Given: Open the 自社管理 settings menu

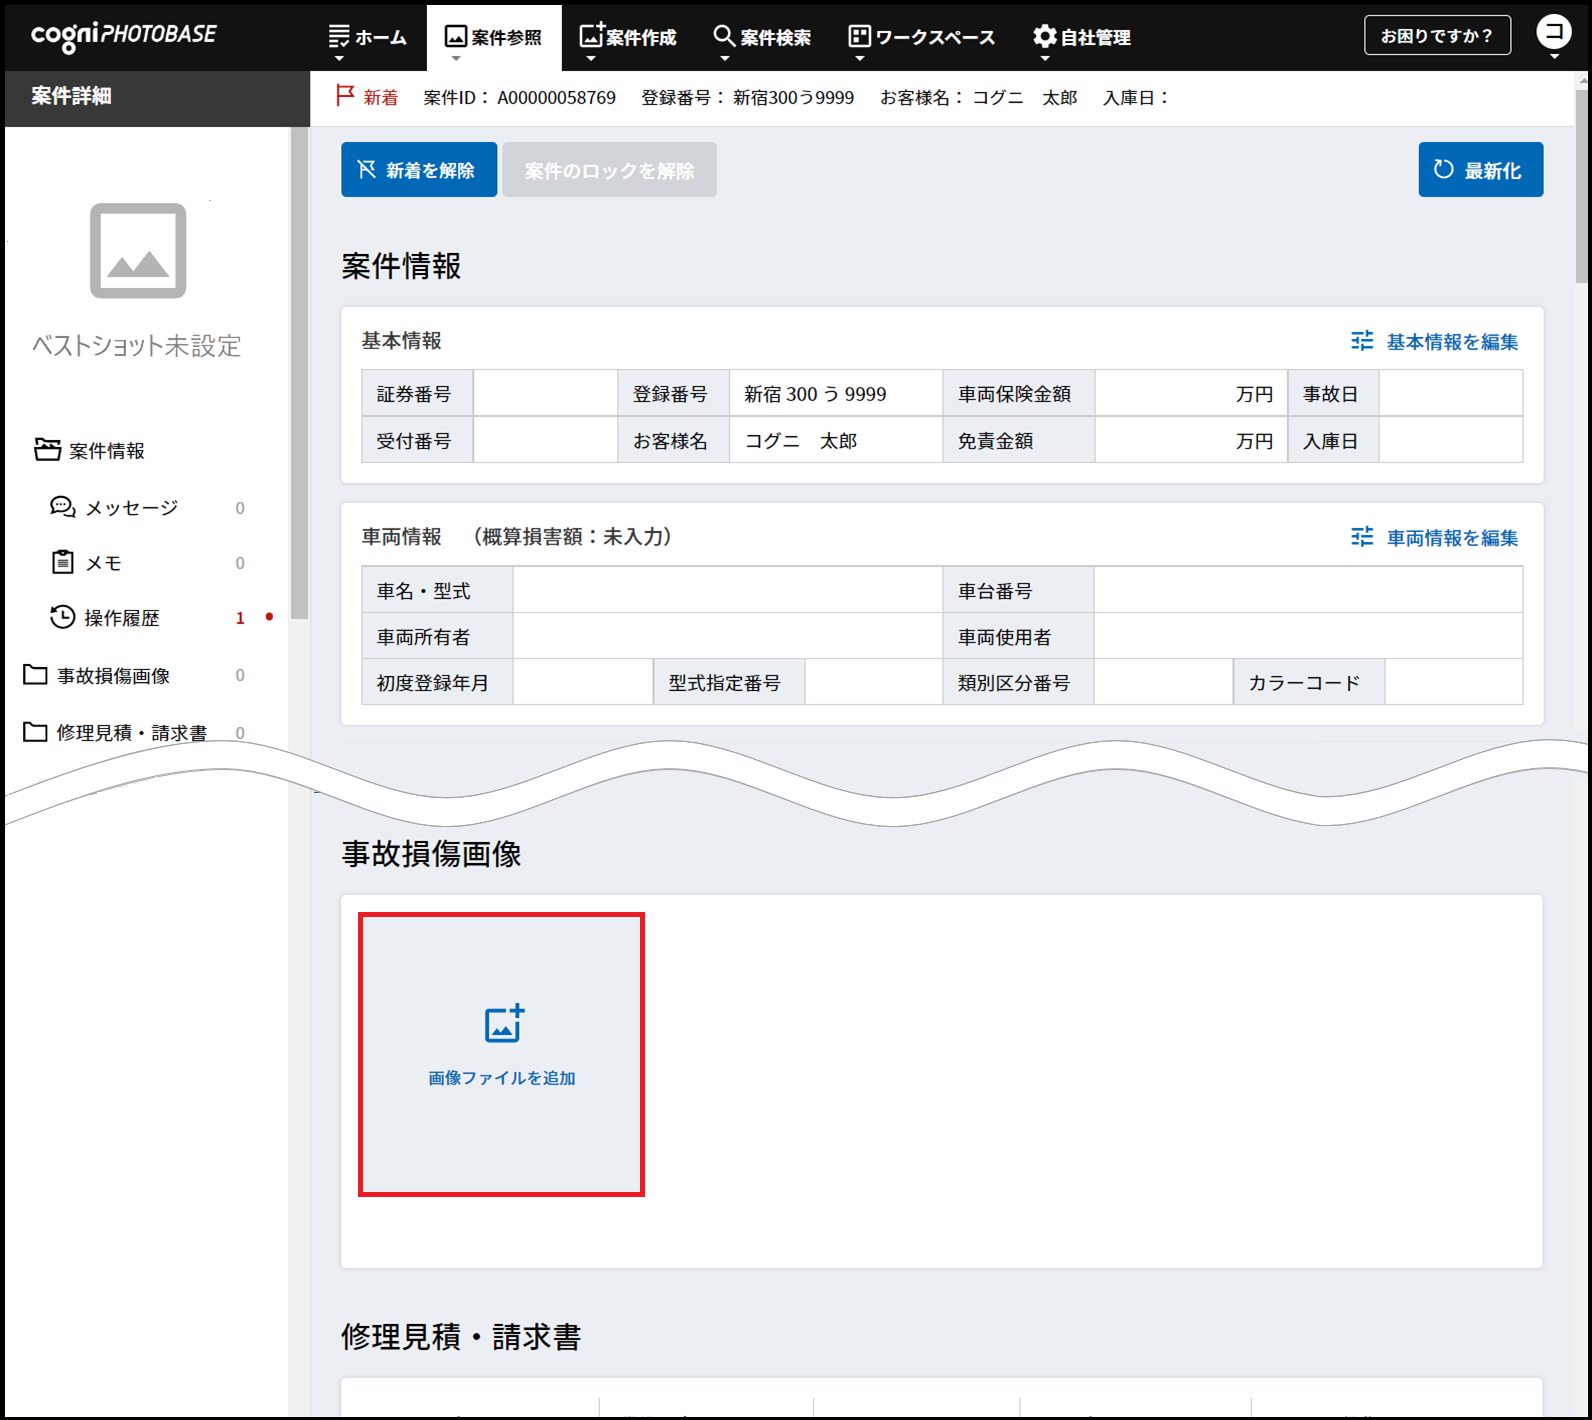Looking at the screenshot, I should [1082, 37].
